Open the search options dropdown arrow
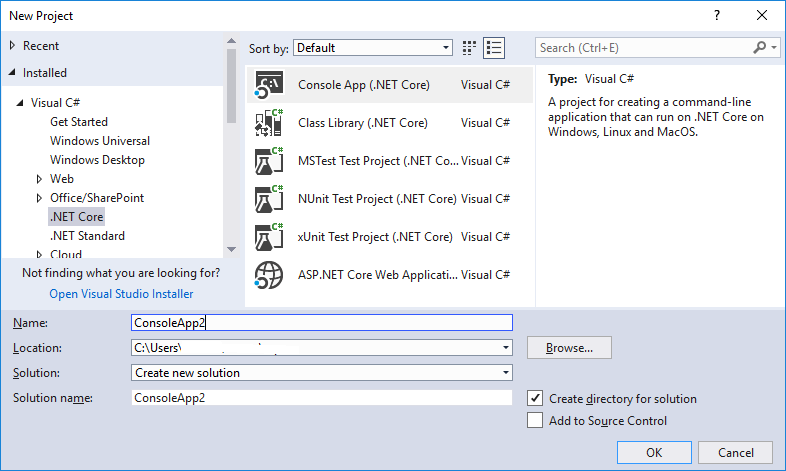The width and height of the screenshot is (786, 471). tap(774, 48)
